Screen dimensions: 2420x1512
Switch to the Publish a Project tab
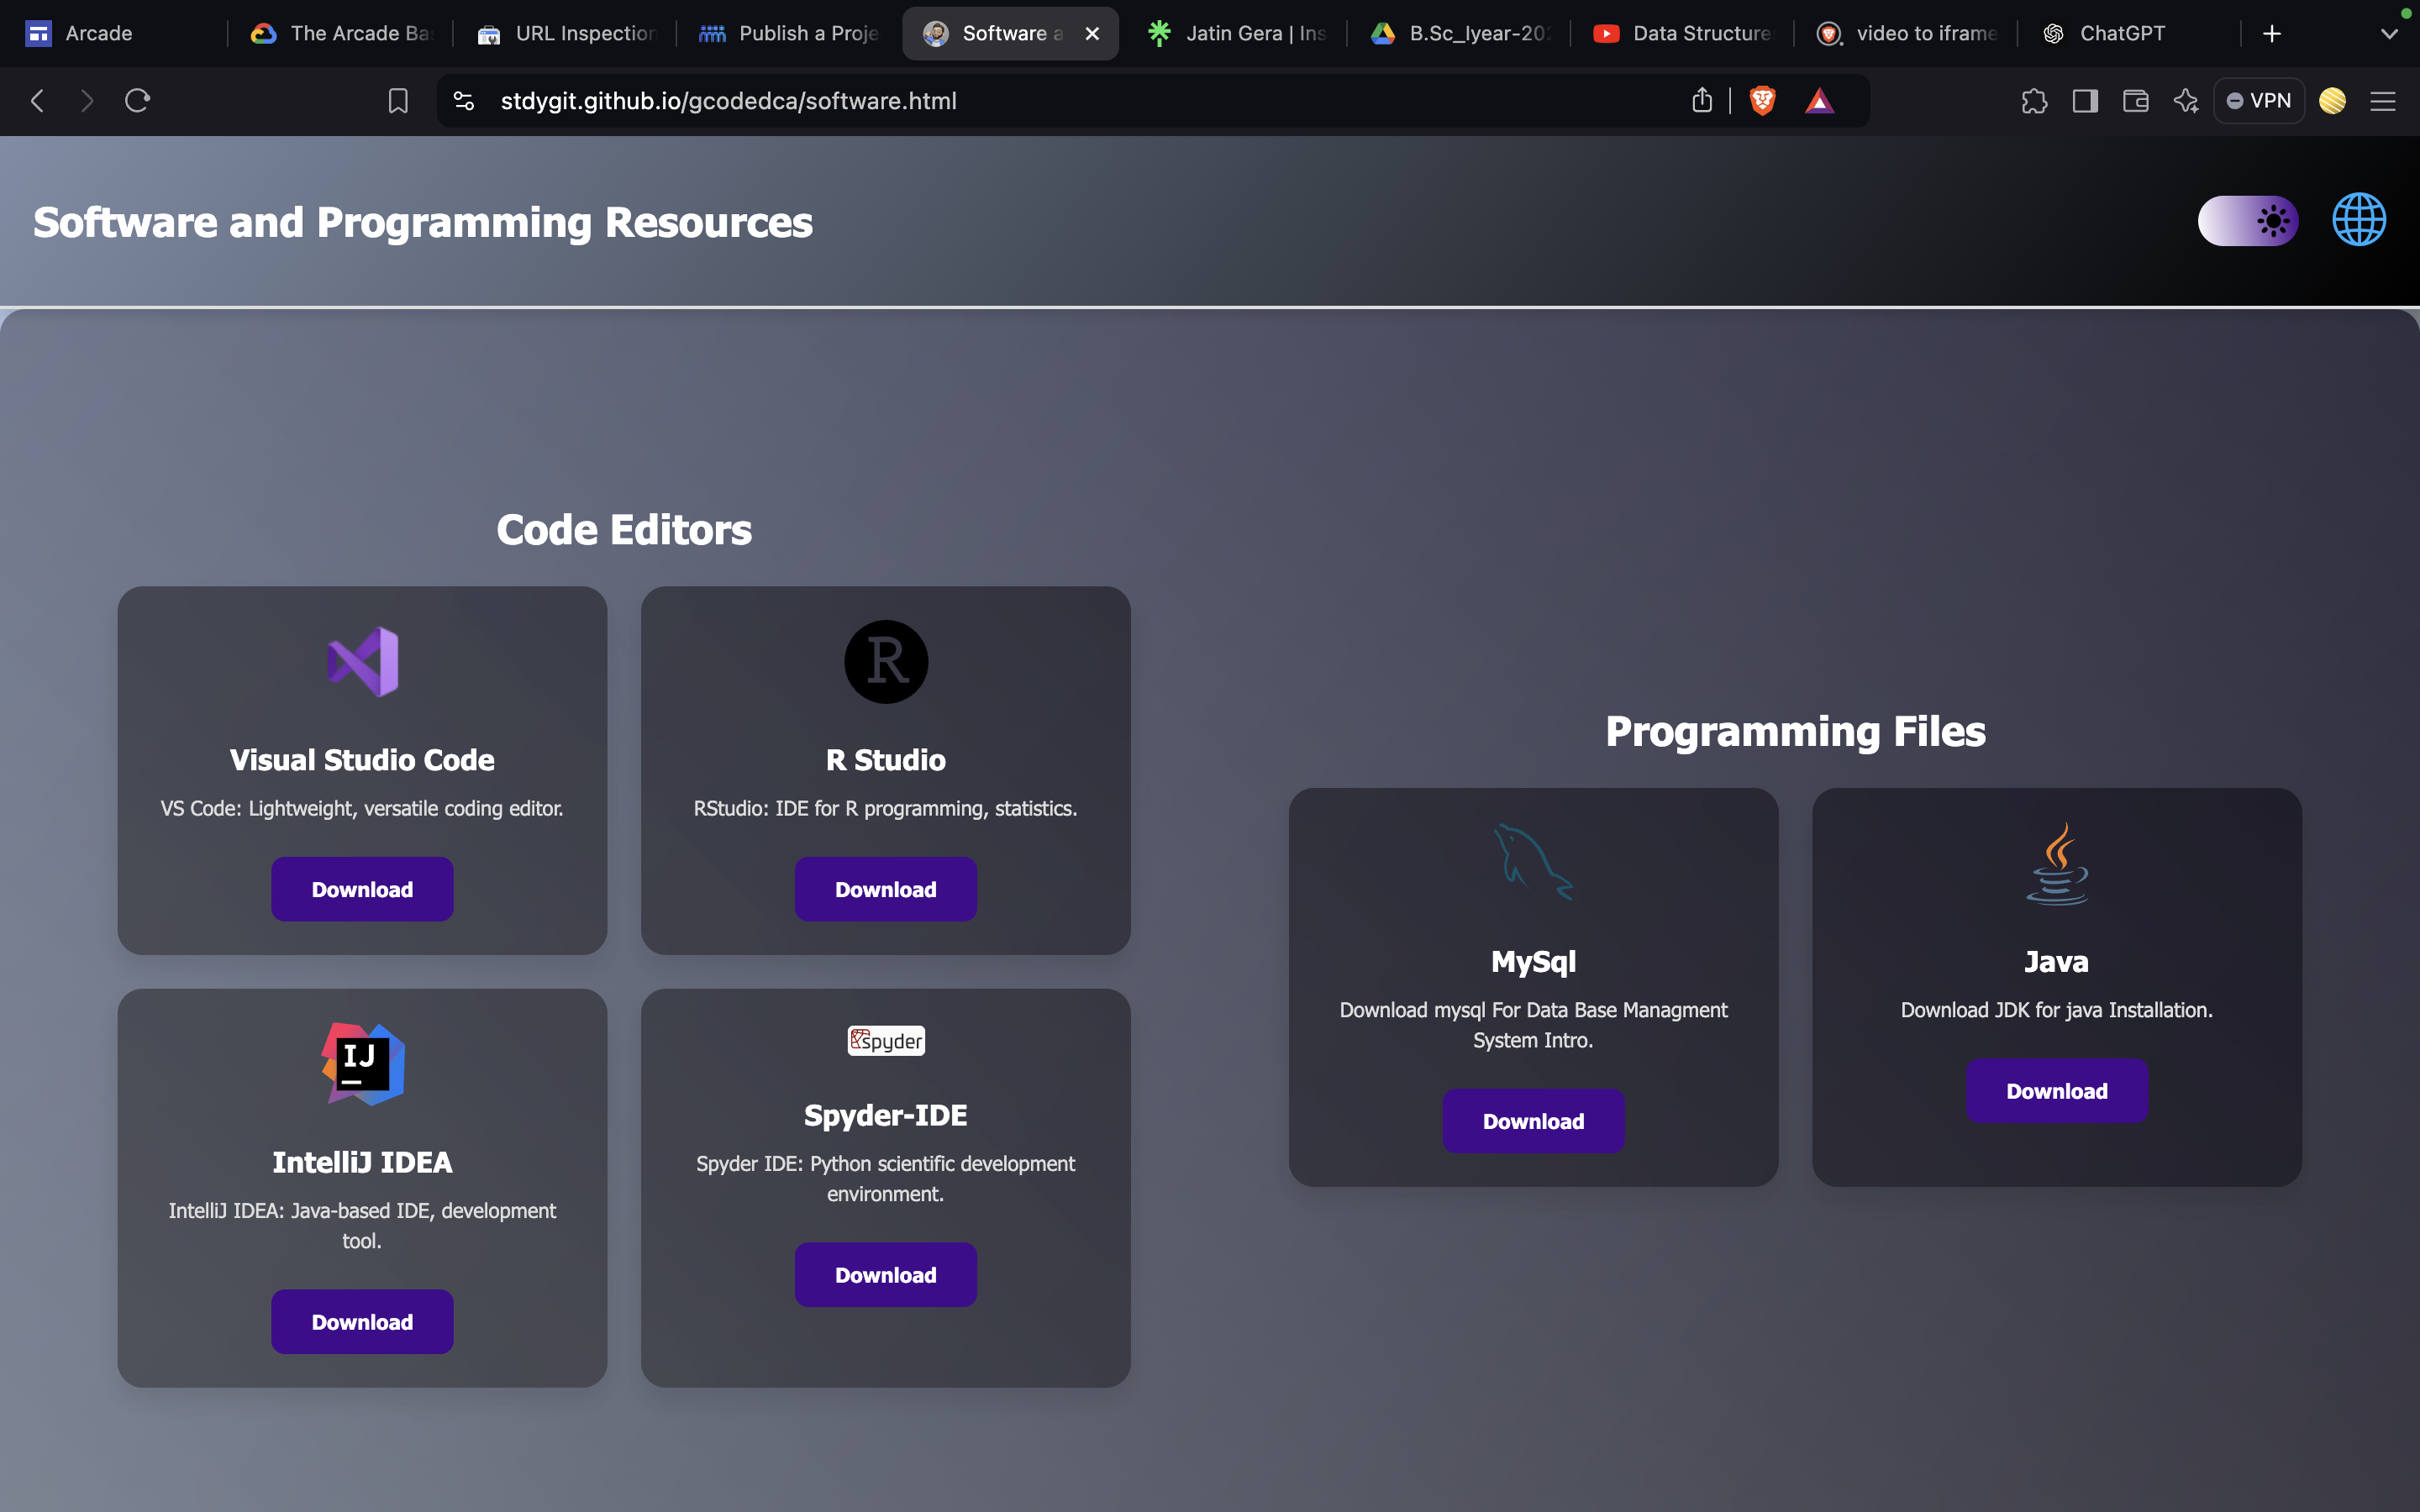click(x=788, y=34)
